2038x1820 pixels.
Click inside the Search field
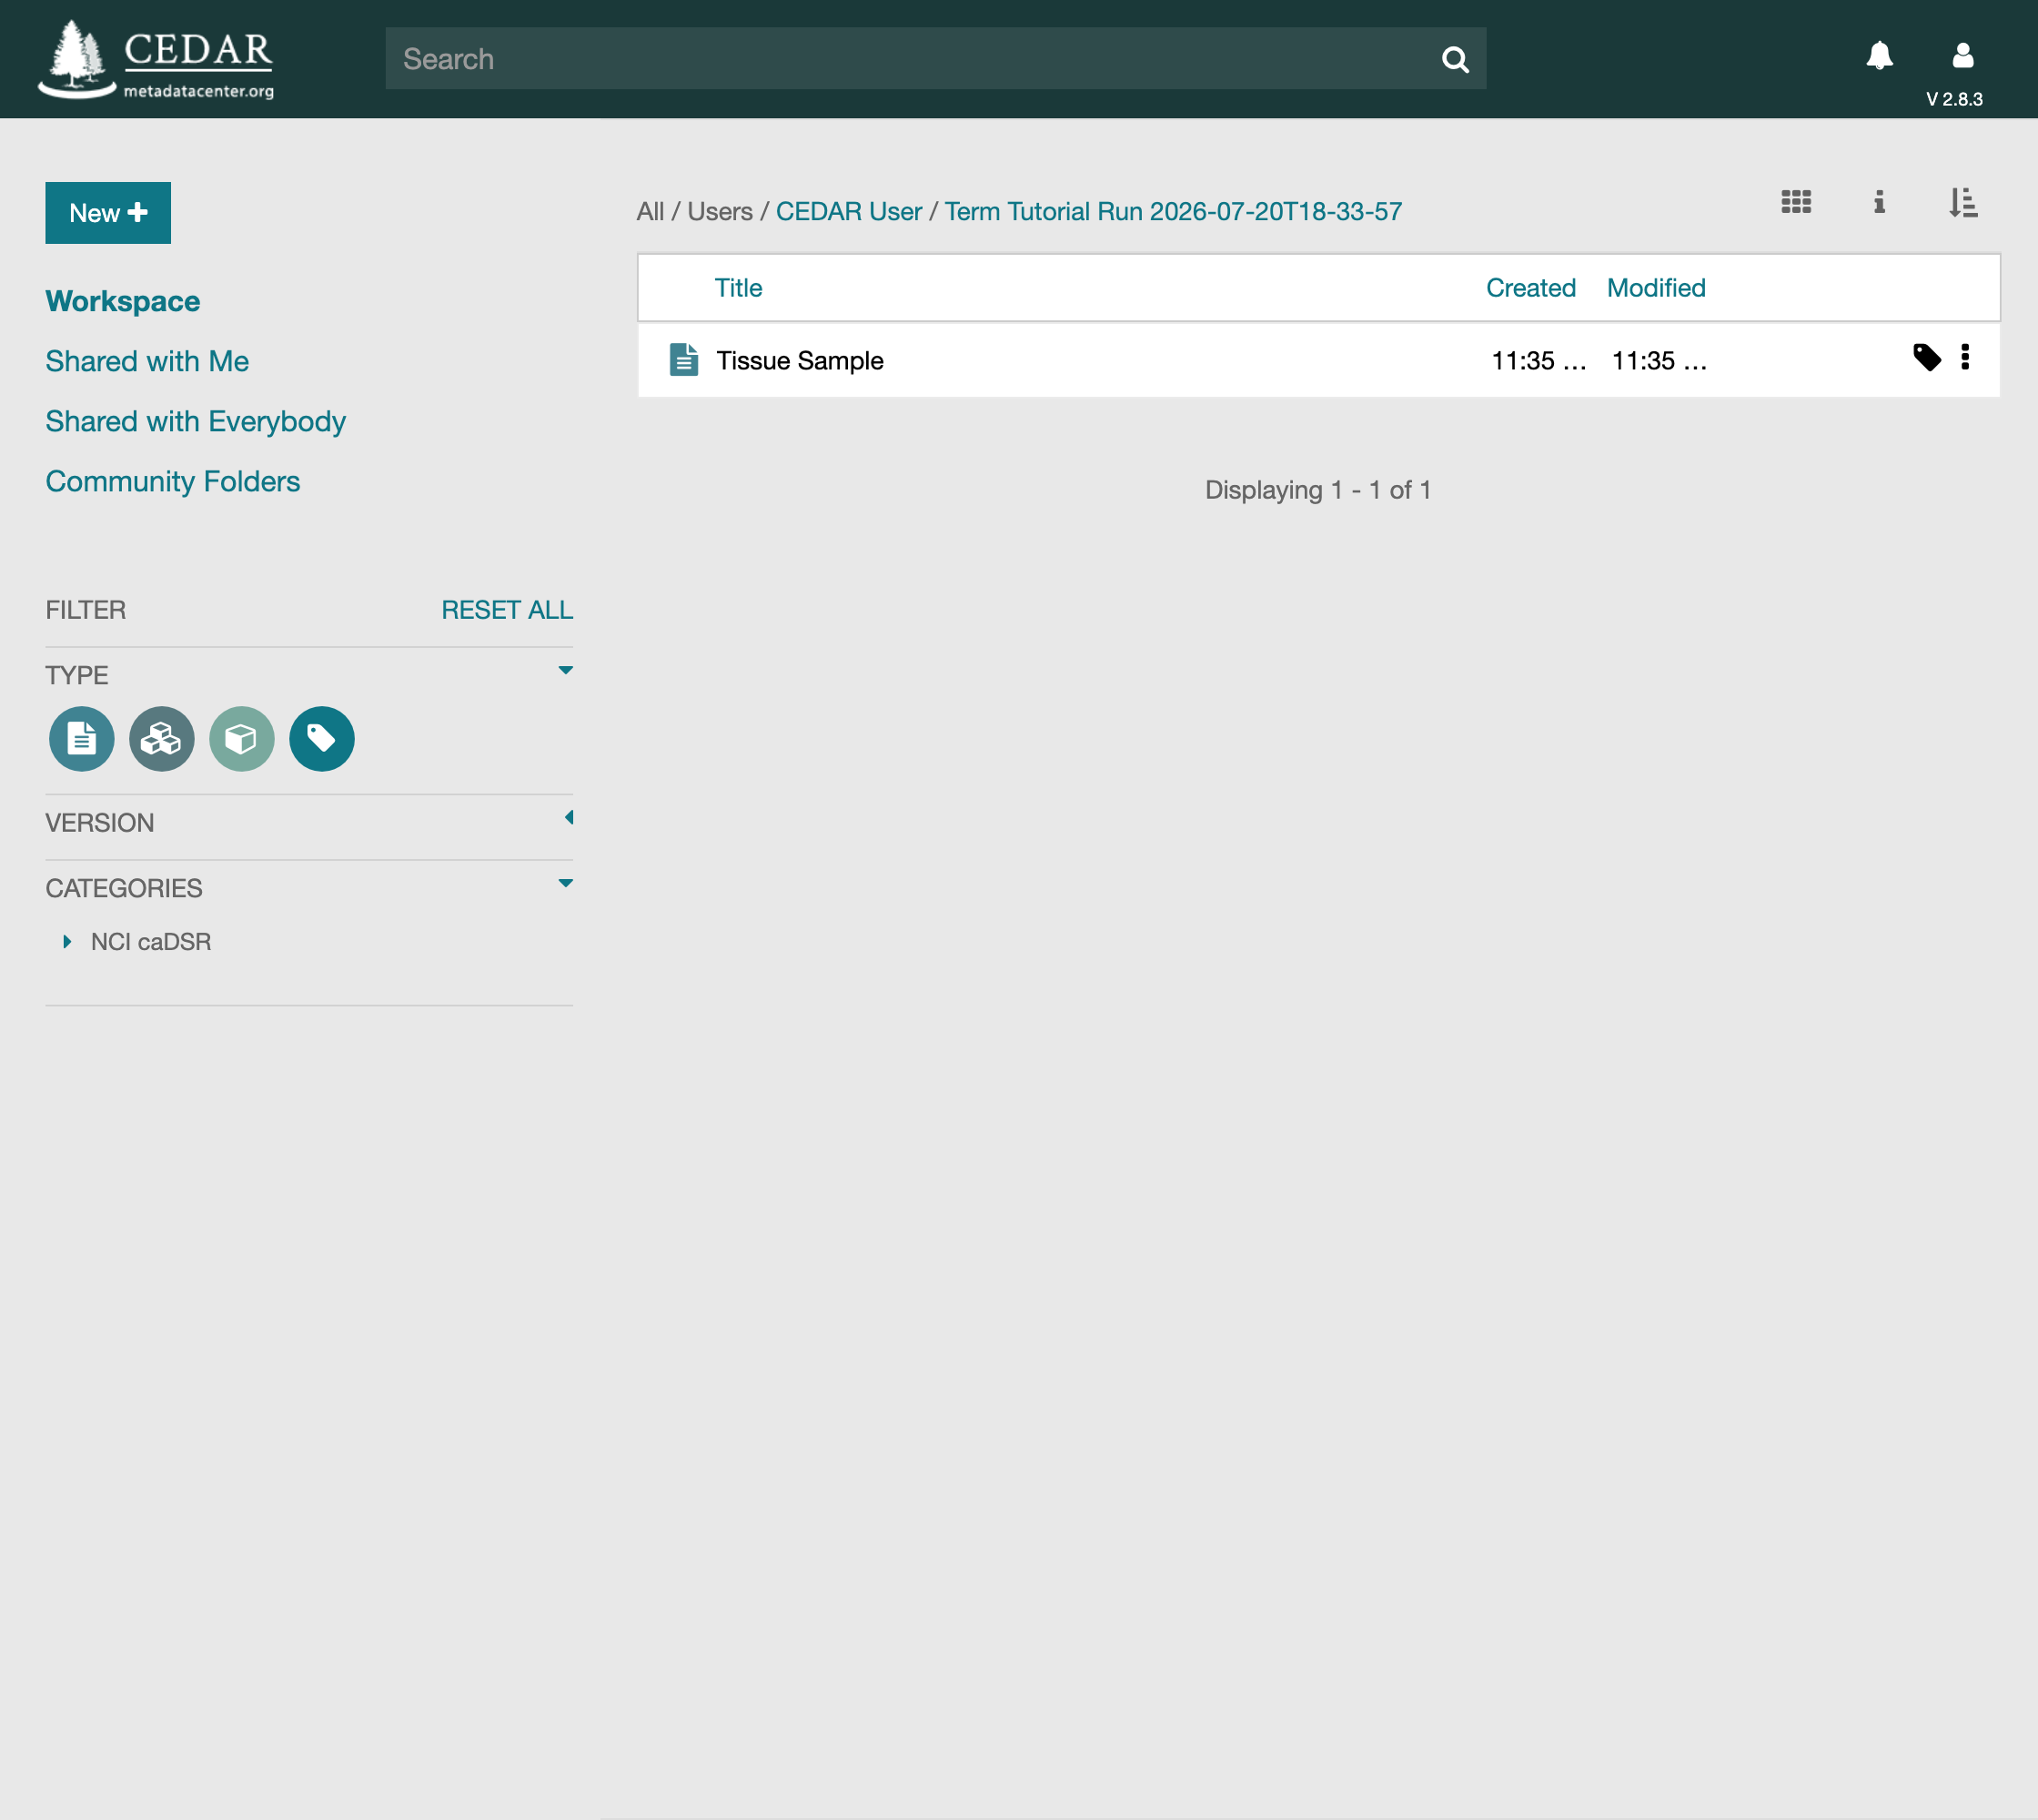click(x=910, y=59)
